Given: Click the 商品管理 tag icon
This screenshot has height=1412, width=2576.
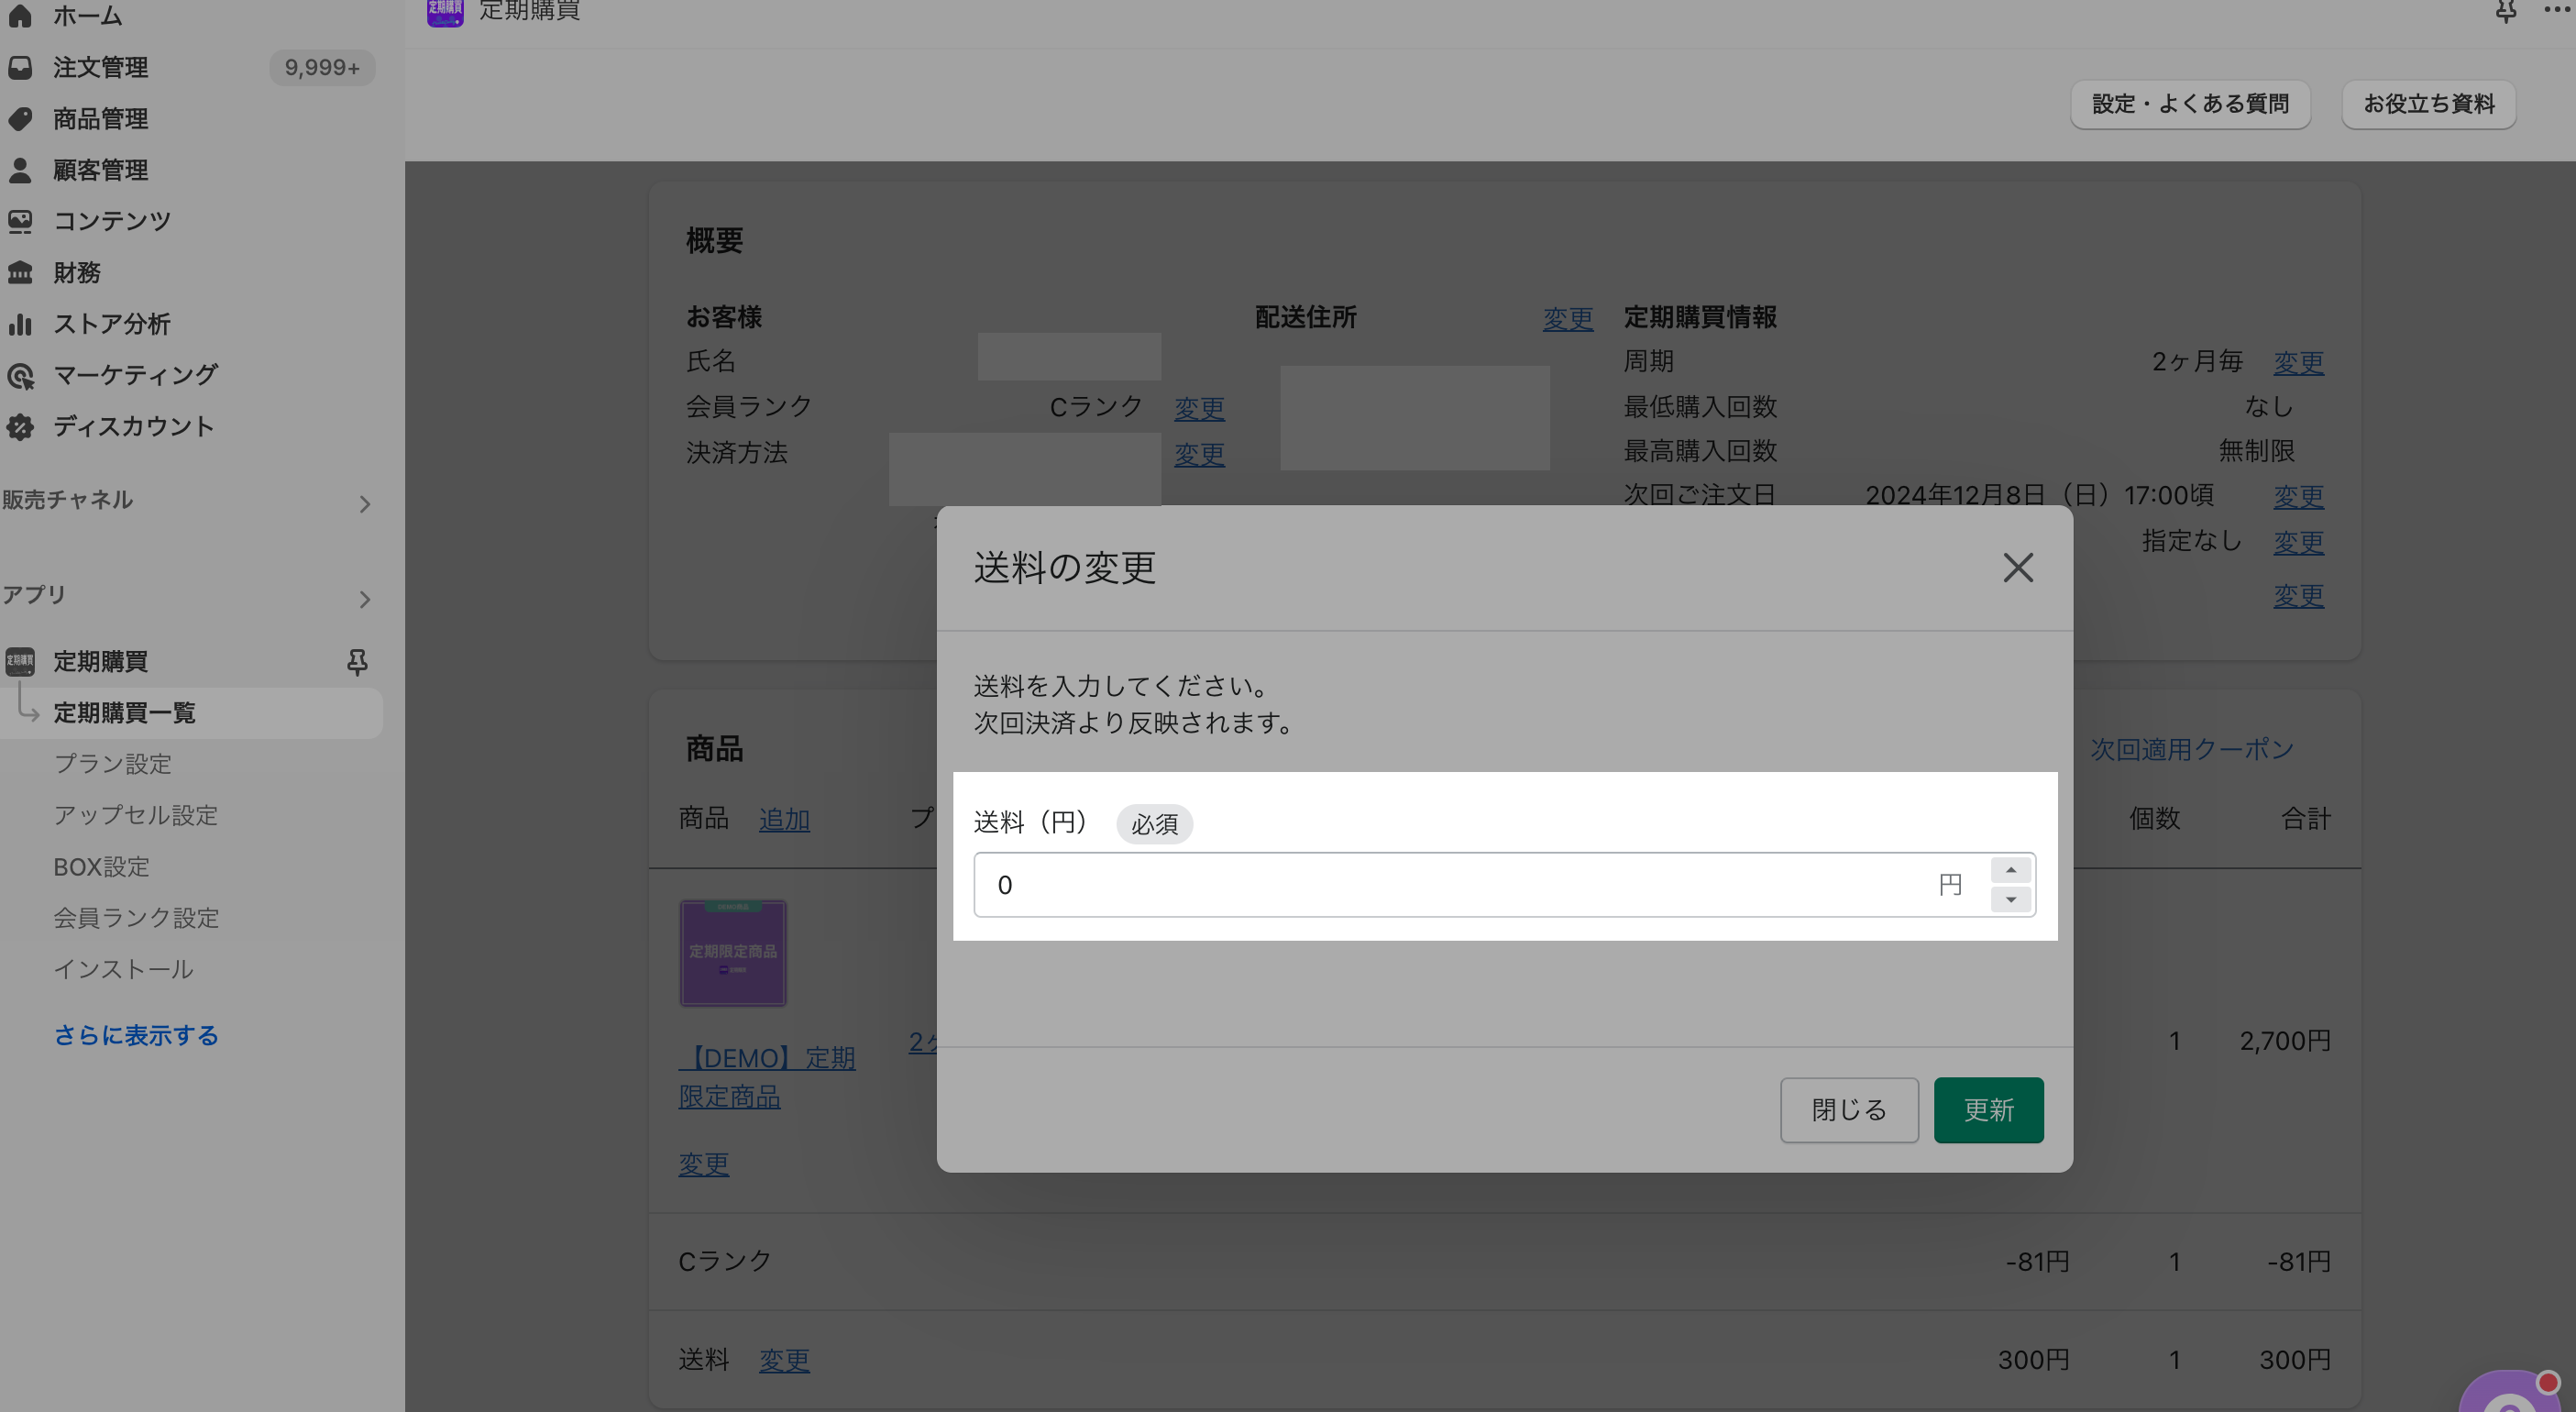Looking at the screenshot, I should tap(20, 119).
